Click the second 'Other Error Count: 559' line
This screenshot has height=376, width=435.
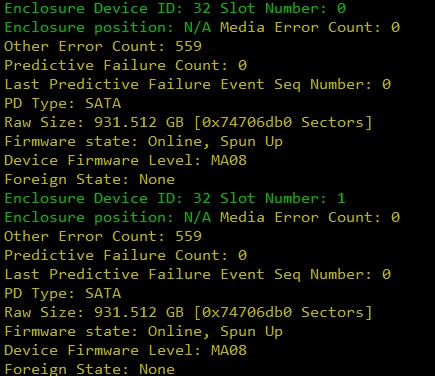tap(103, 236)
